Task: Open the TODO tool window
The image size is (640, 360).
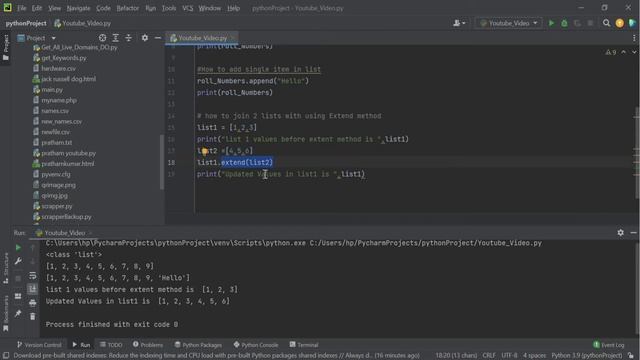Action: [x=111, y=345]
